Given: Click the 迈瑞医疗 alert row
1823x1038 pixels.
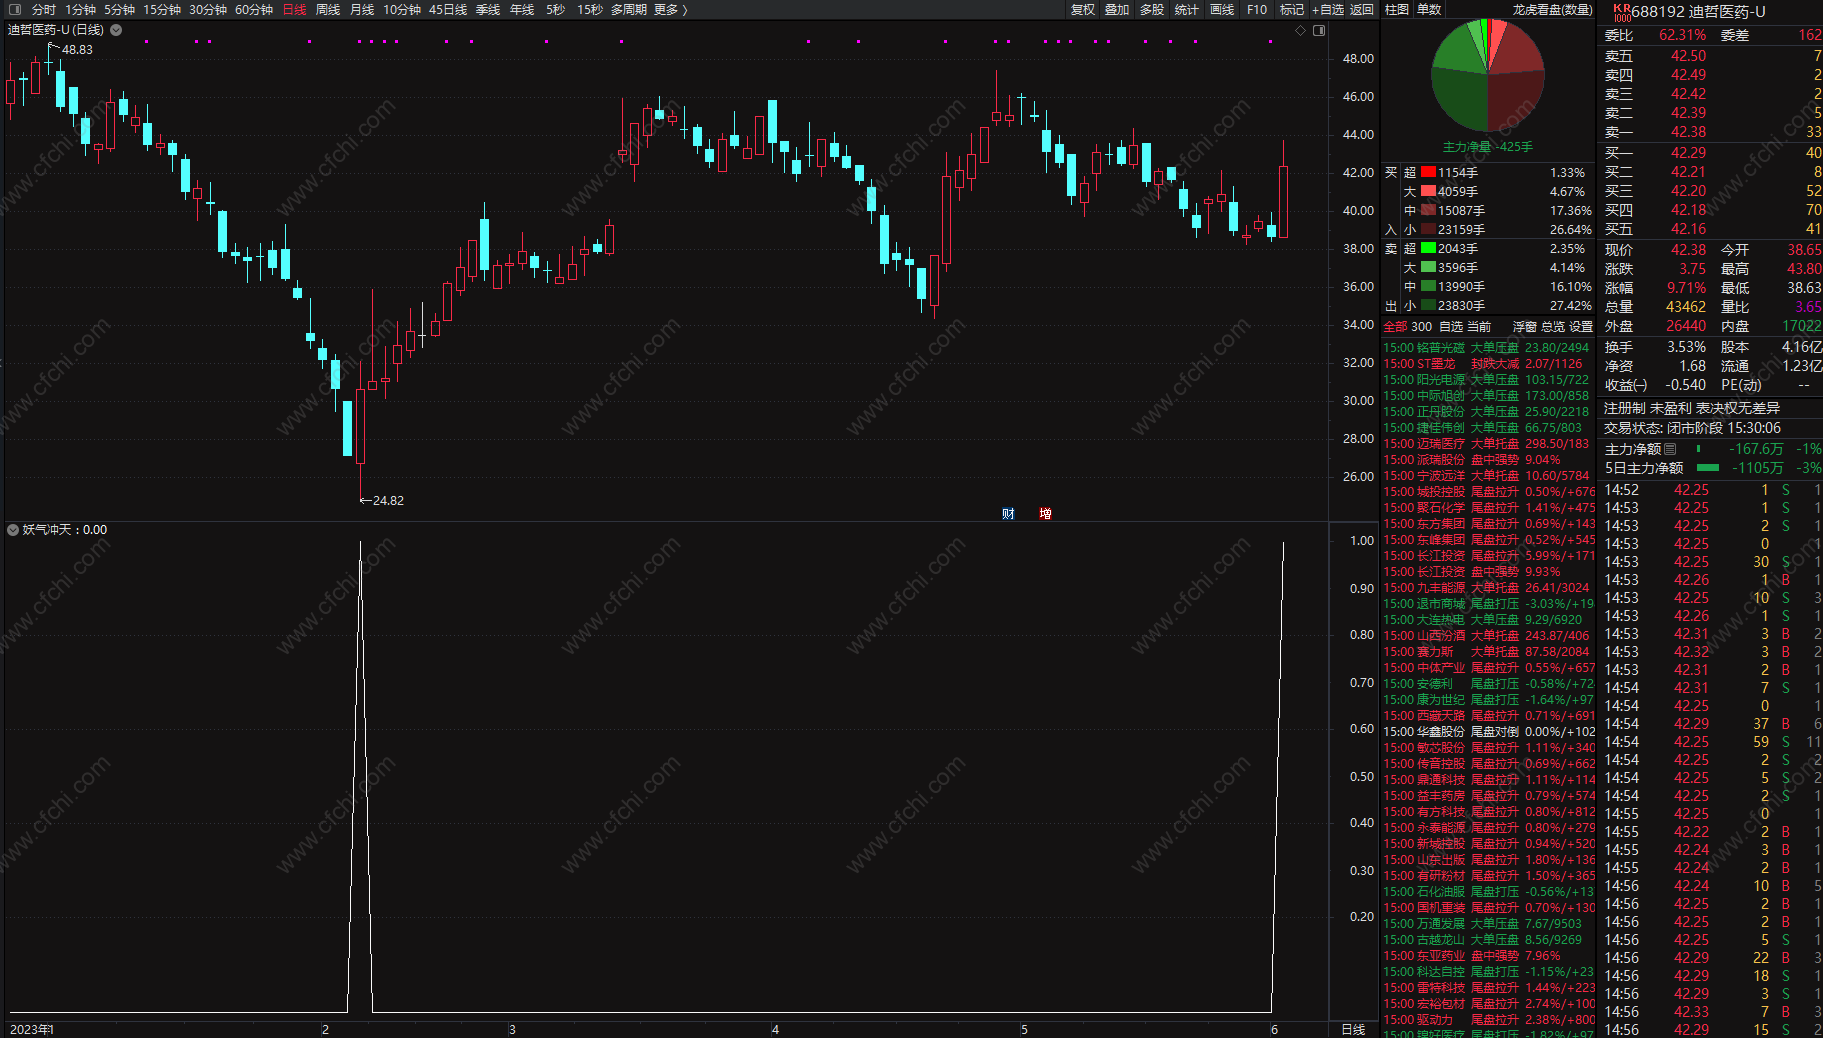Looking at the screenshot, I should [x=1488, y=444].
